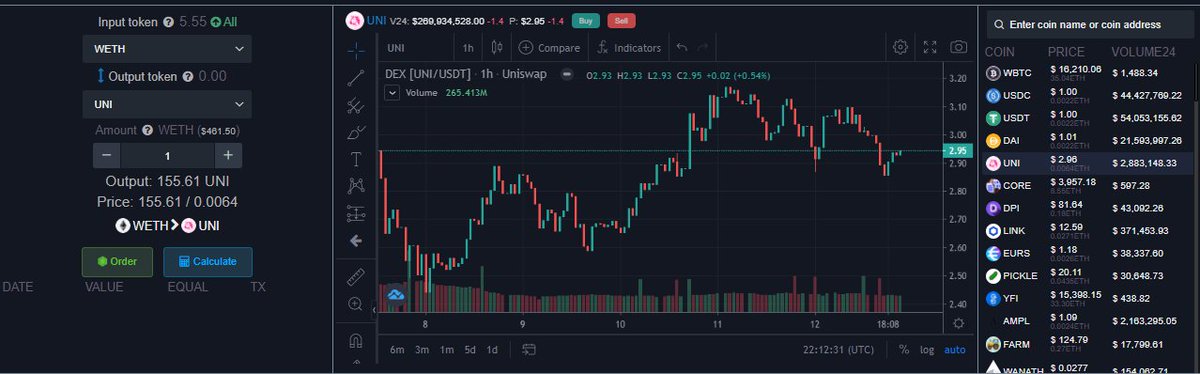Undo the last chart action
Image resolution: width=1200 pixels, height=374 pixels.
pos(681,47)
